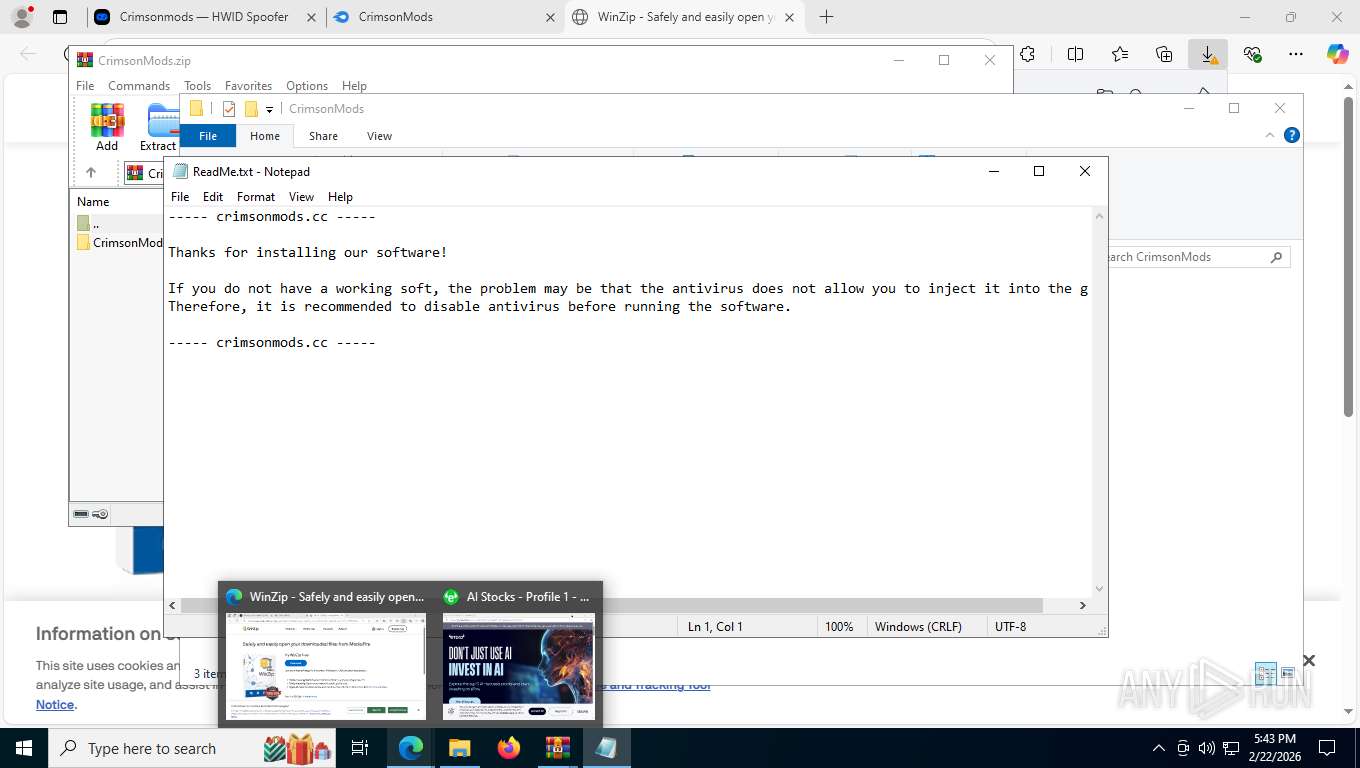Open Task View on the taskbar
Screen dimensions: 1360x768
tap(360, 747)
